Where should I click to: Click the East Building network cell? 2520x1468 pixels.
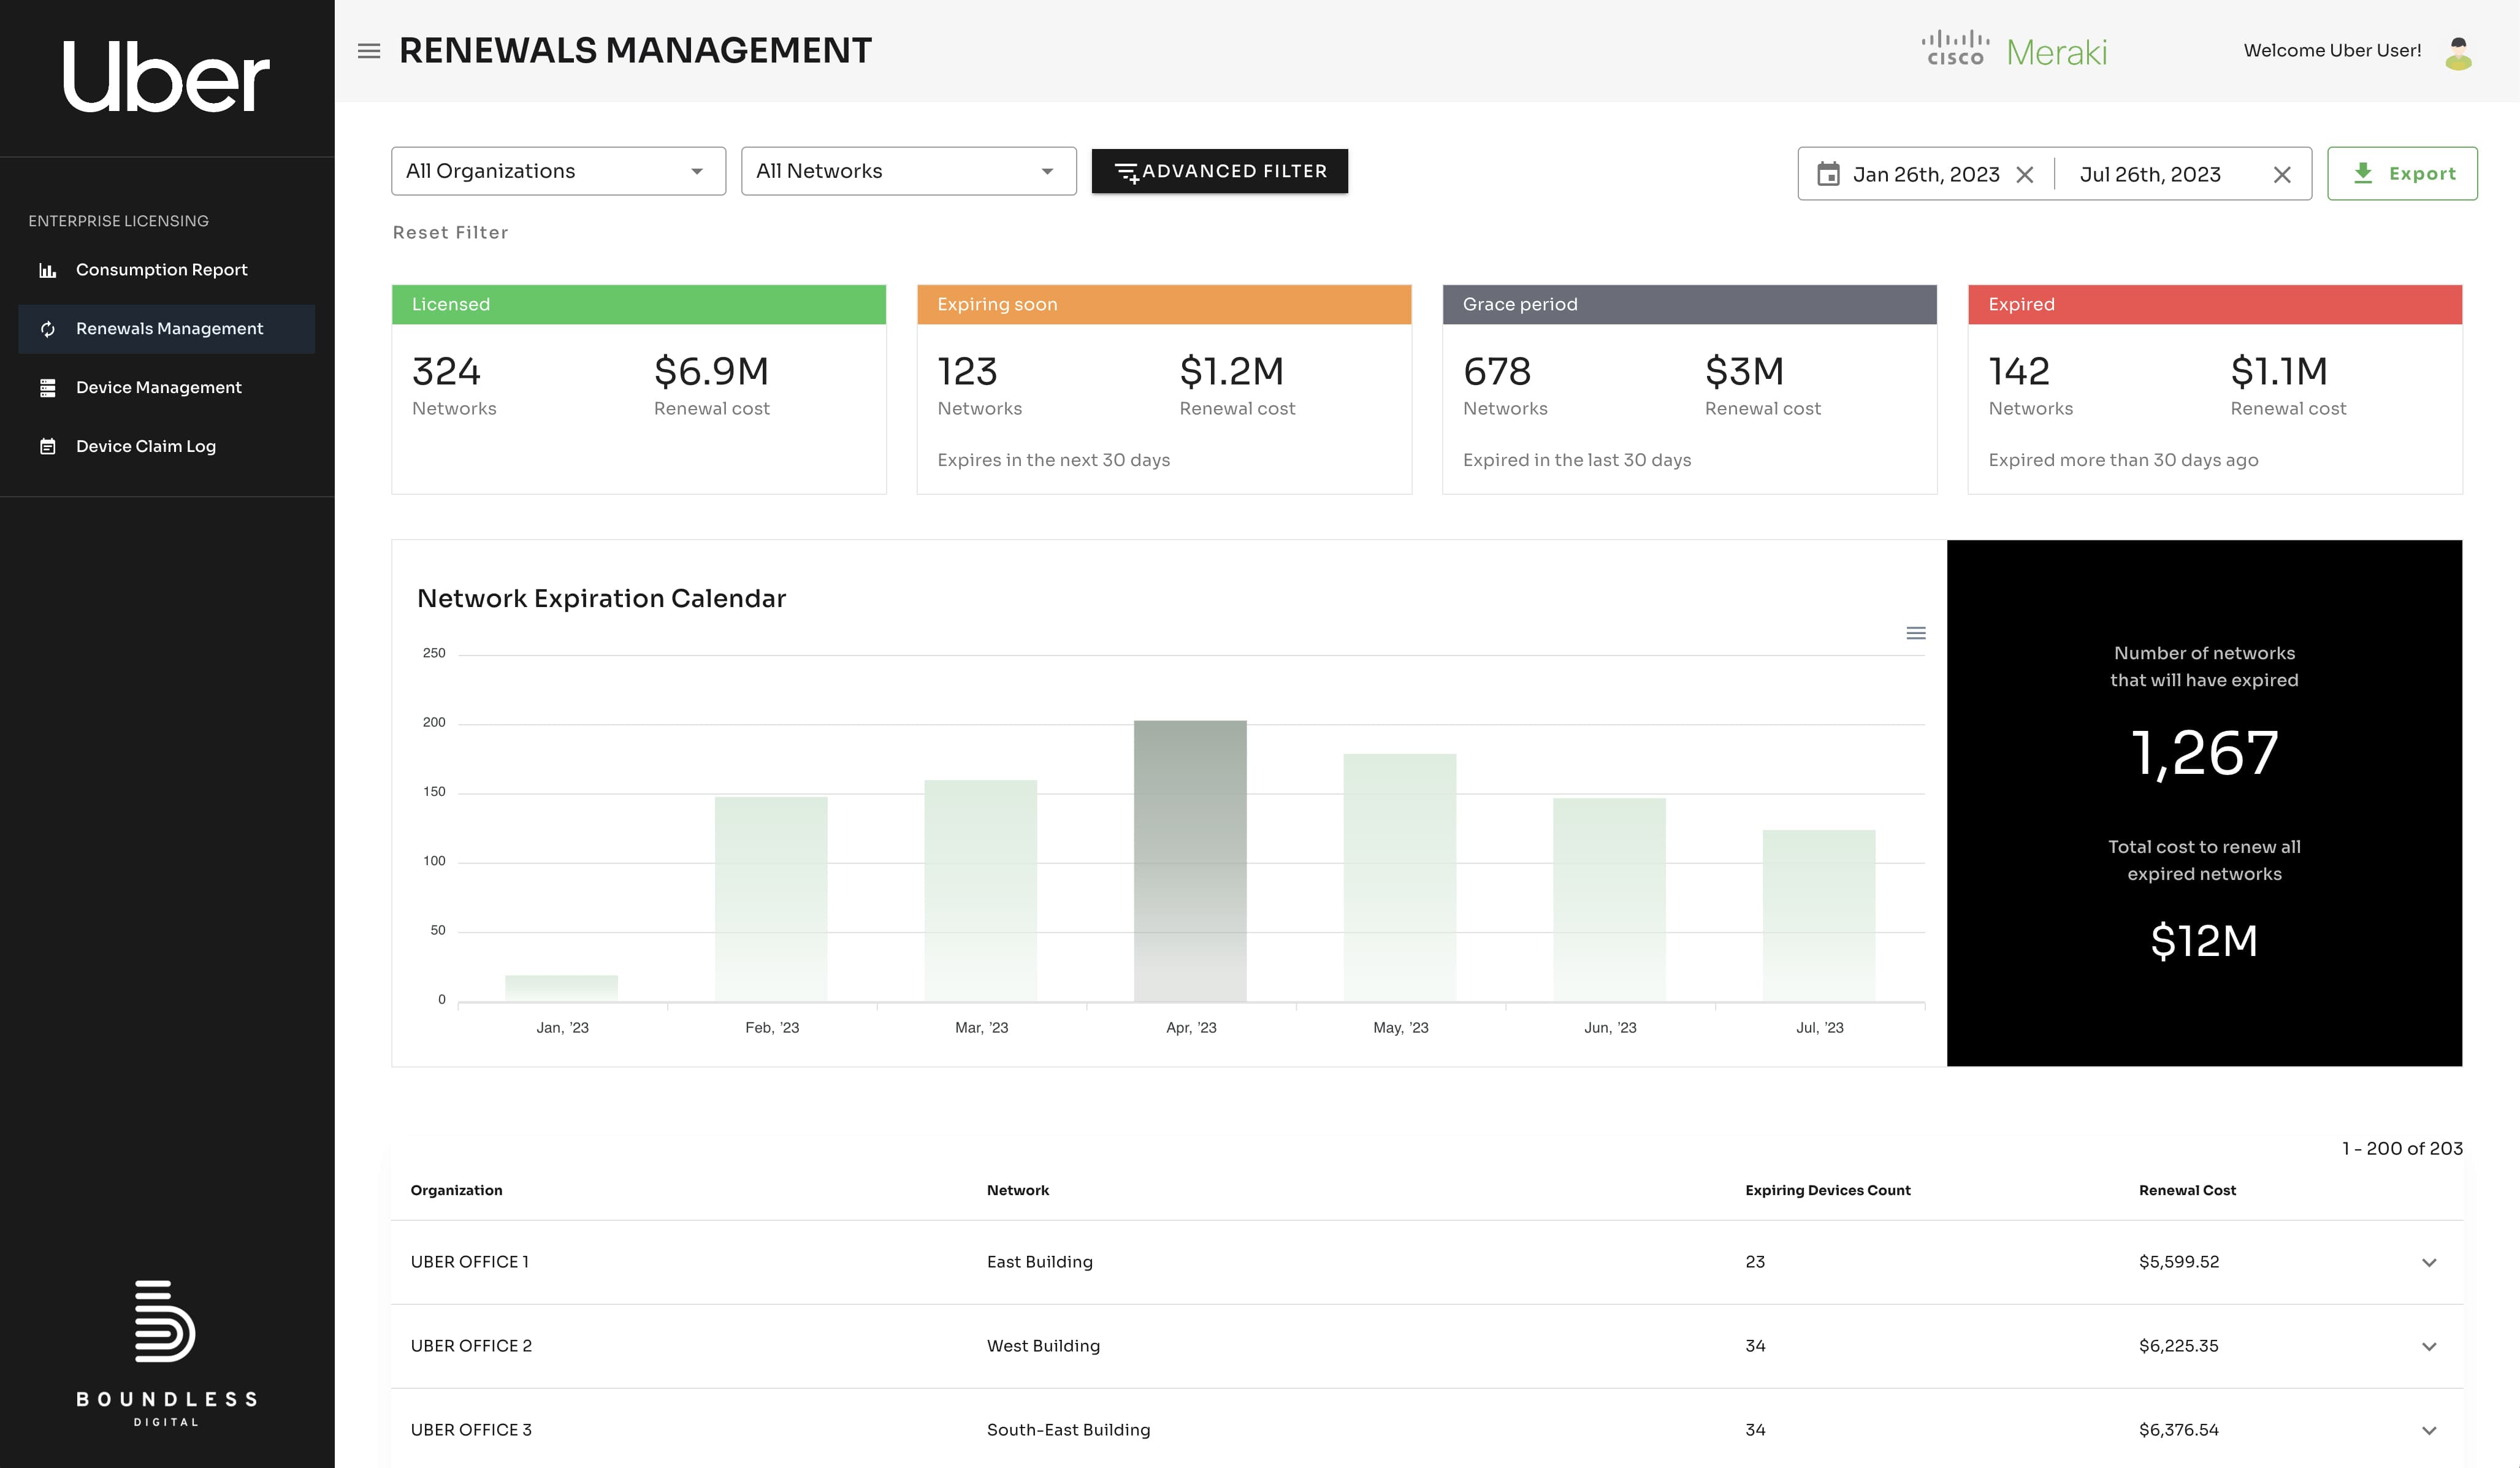pos(1040,1262)
